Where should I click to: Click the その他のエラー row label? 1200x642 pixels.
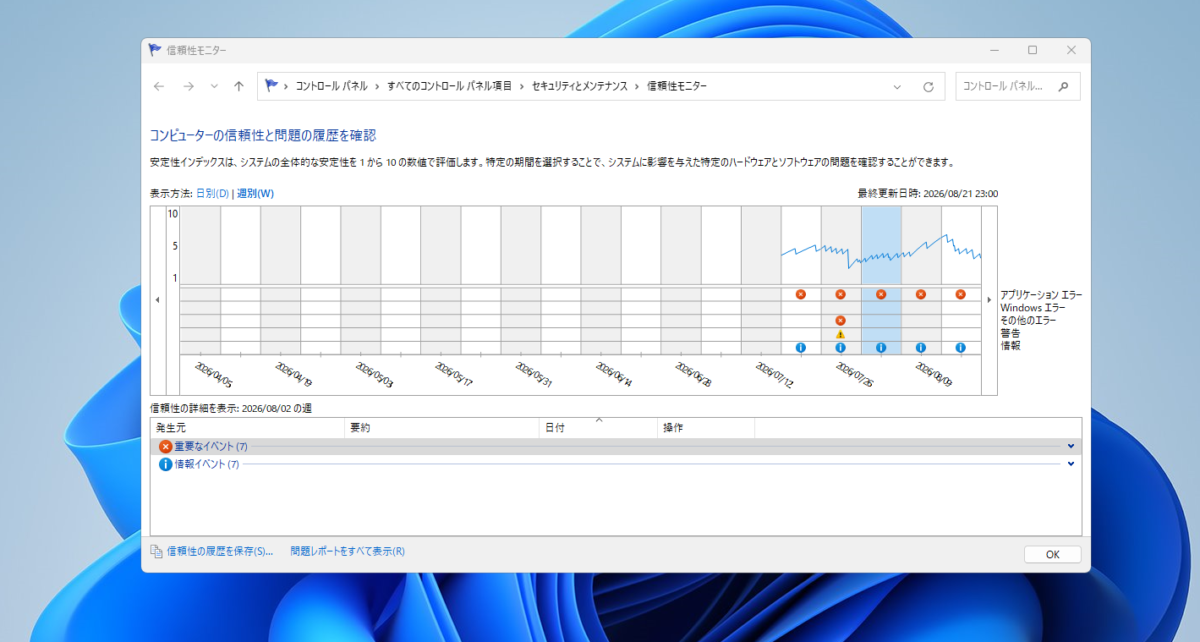click(x=1028, y=320)
